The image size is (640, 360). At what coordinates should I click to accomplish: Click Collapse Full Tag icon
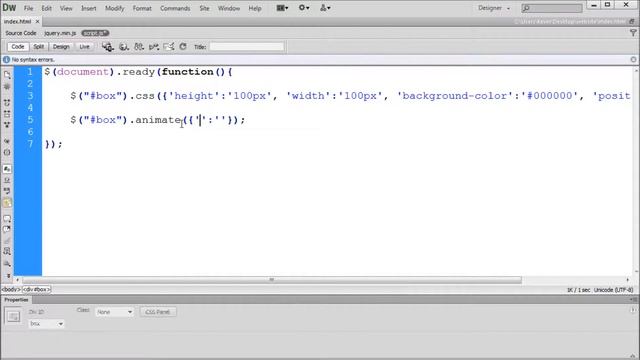pyautogui.click(x=7, y=102)
